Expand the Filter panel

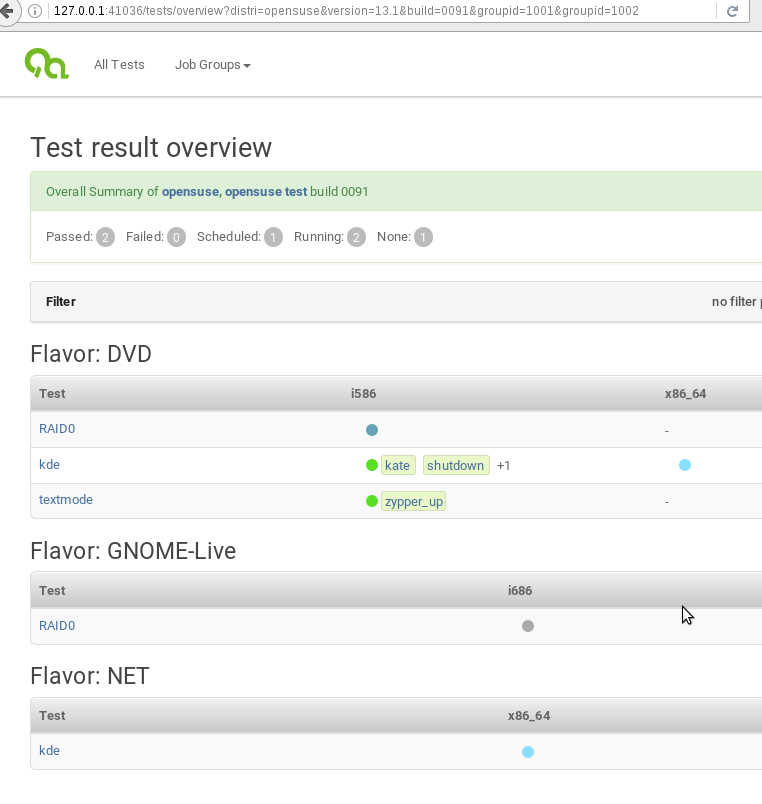coord(59,301)
